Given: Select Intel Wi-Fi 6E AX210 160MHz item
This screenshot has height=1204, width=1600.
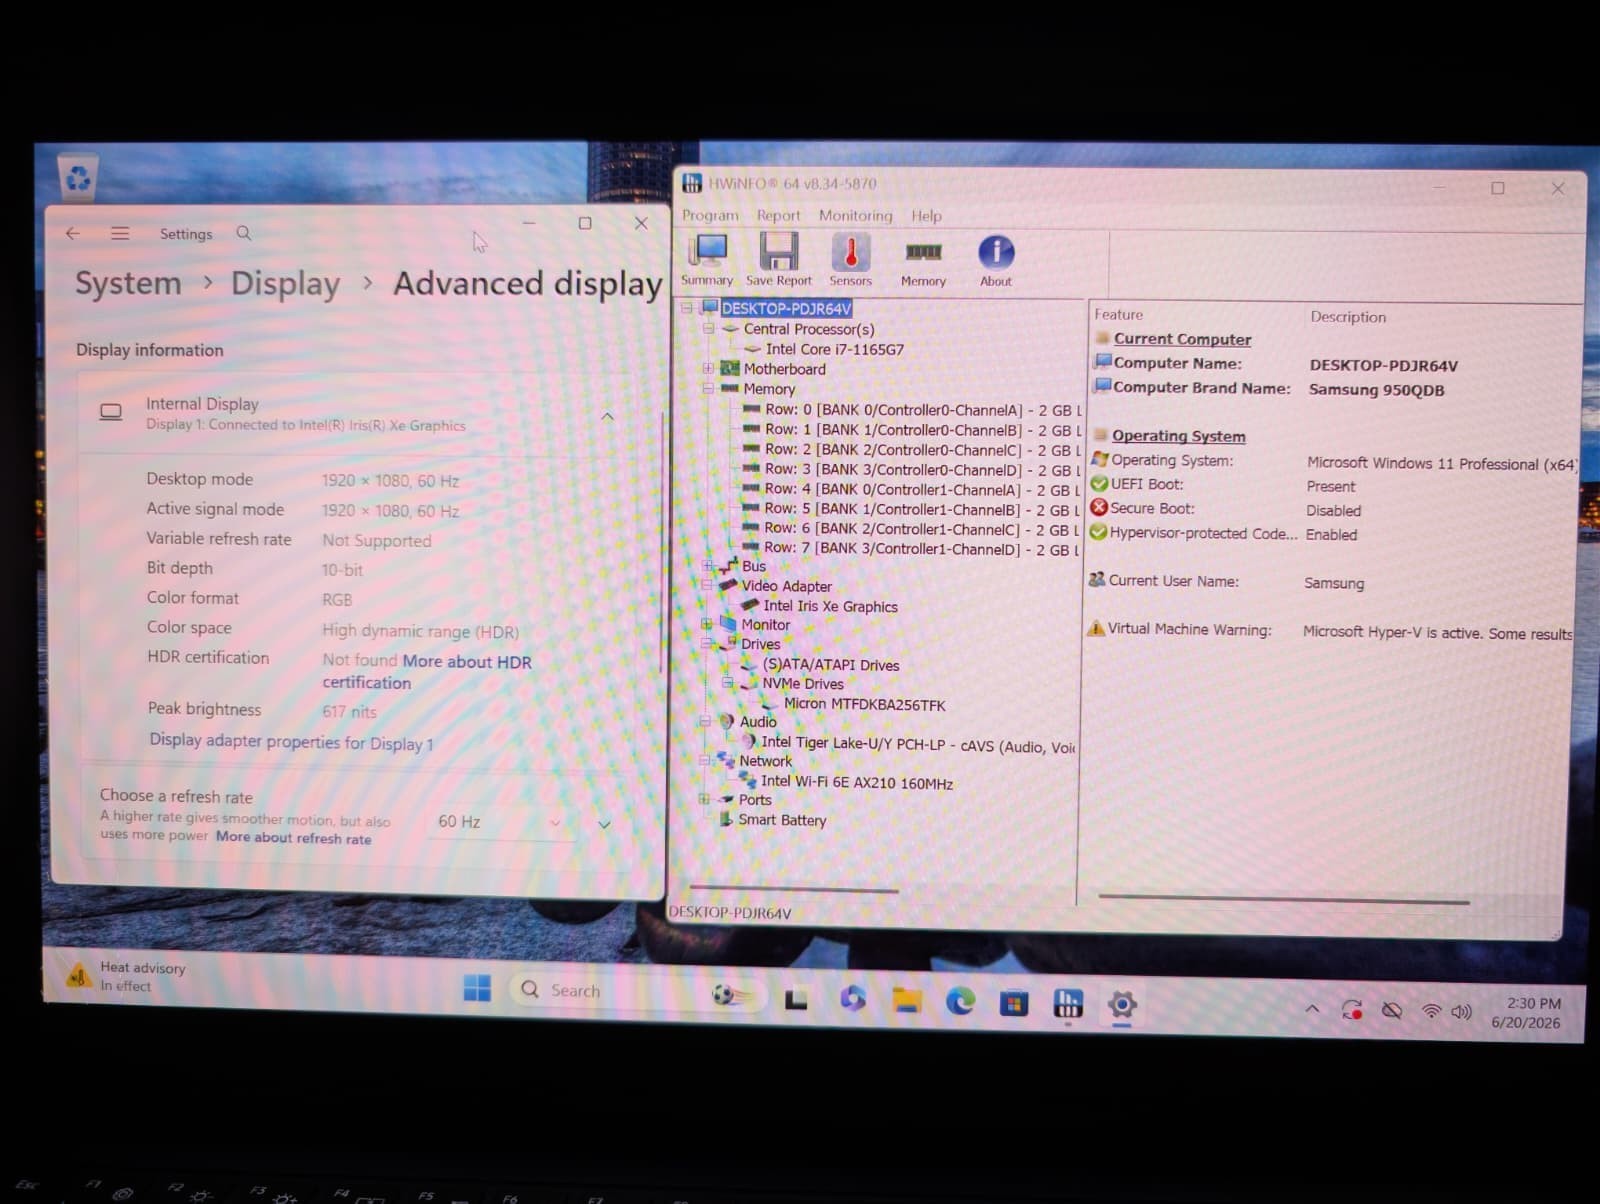Looking at the screenshot, I should pyautogui.click(x=857, y=782).
